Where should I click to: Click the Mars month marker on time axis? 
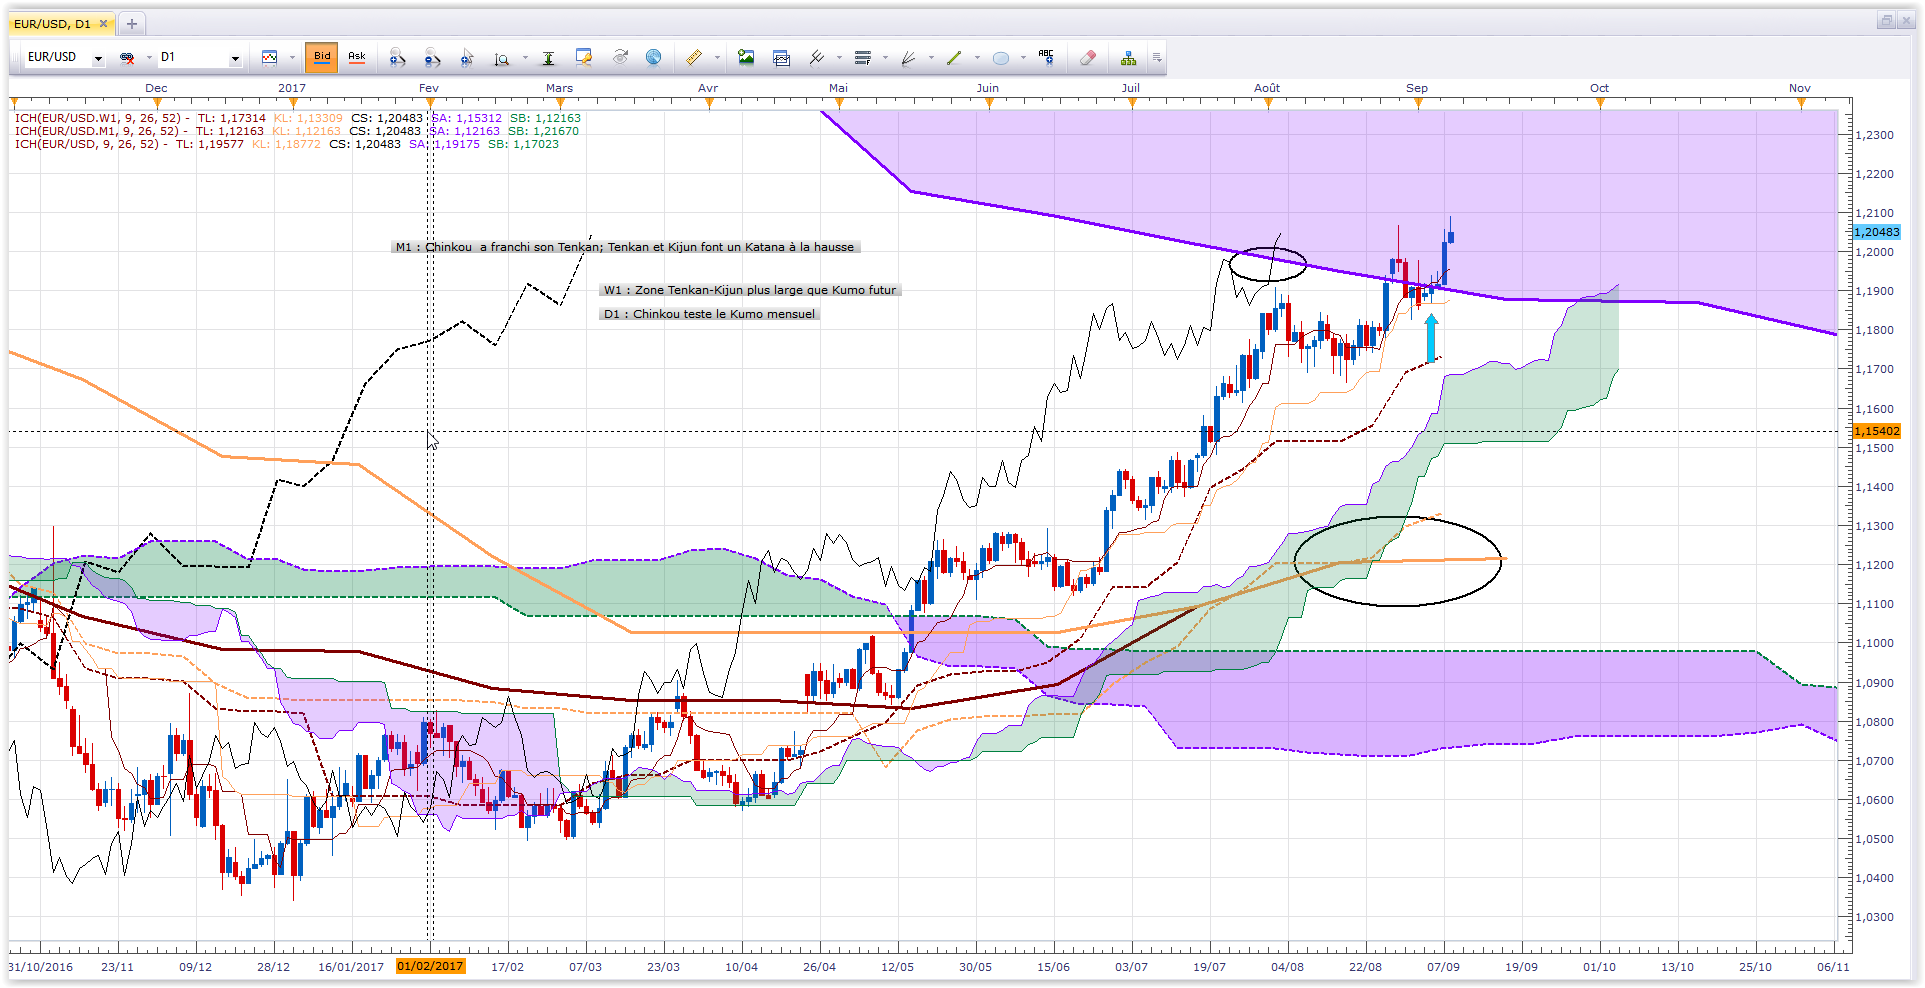click(560, 88)
